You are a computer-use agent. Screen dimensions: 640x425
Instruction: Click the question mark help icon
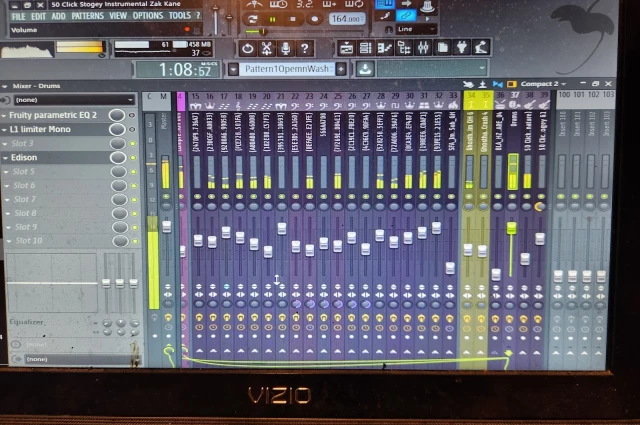click(x=307, y=48)
